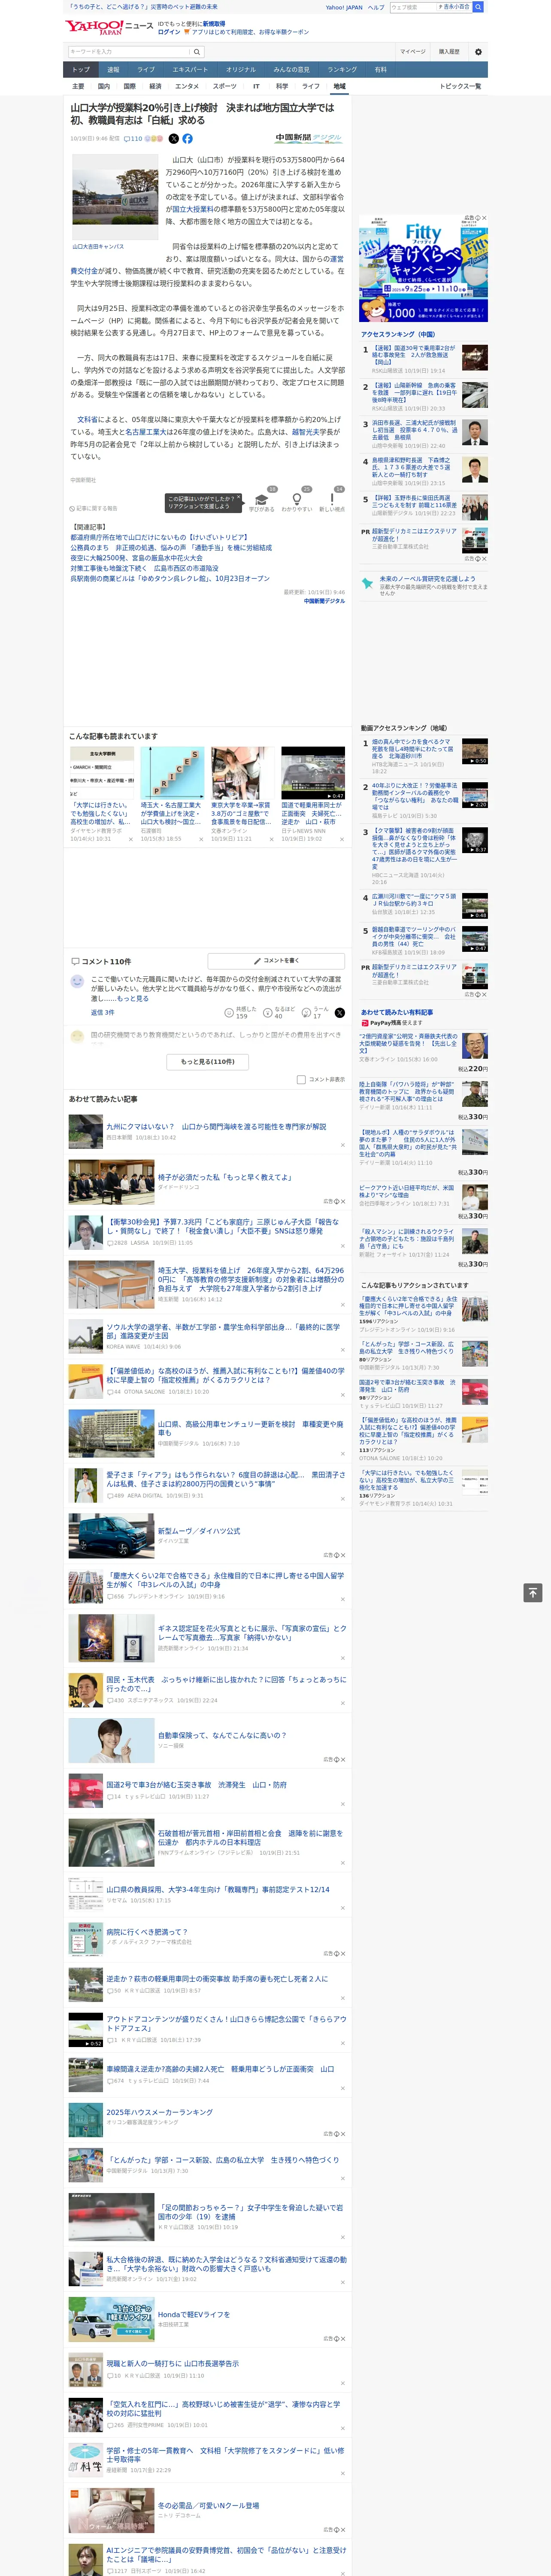Screen dimensions: 551x2576
Task: Open 山口県、高級公用車センチュリー article
Action: [x=250, y=1427]
